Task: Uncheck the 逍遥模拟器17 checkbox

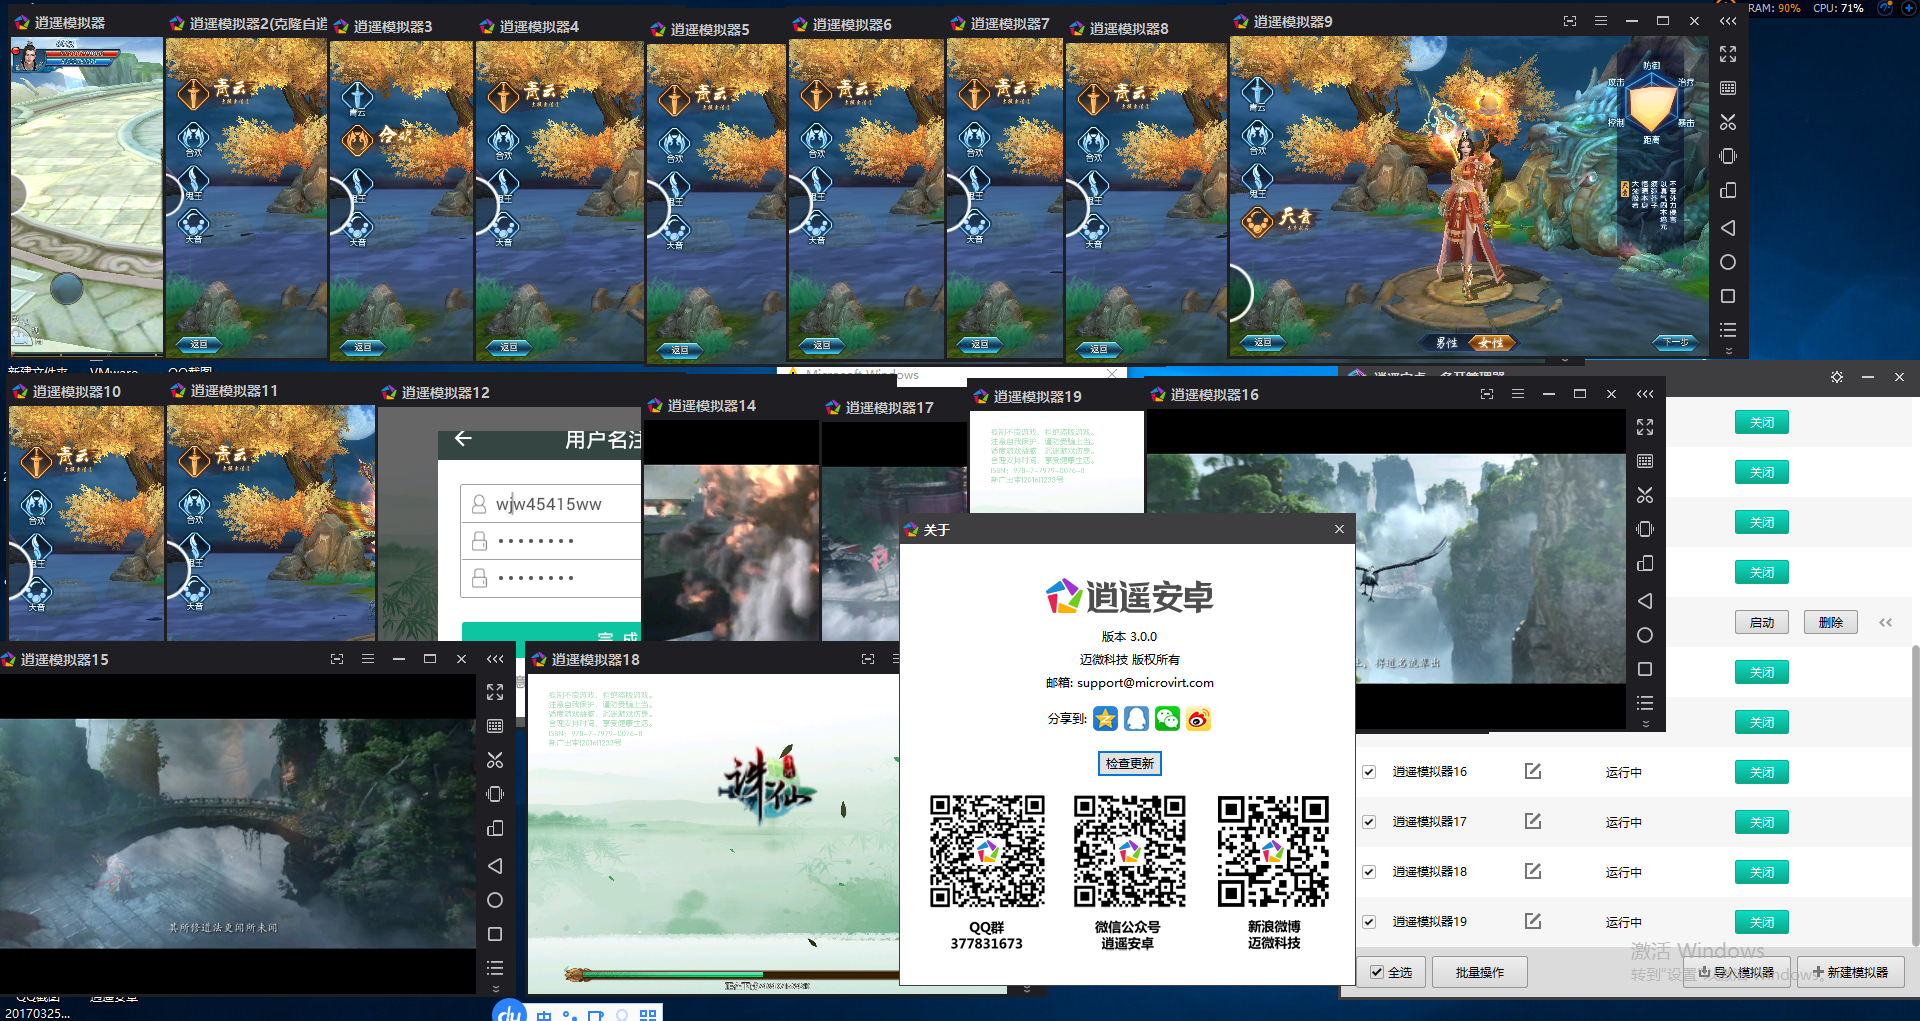Action: pyautogui.click(x=1369, y=822)
